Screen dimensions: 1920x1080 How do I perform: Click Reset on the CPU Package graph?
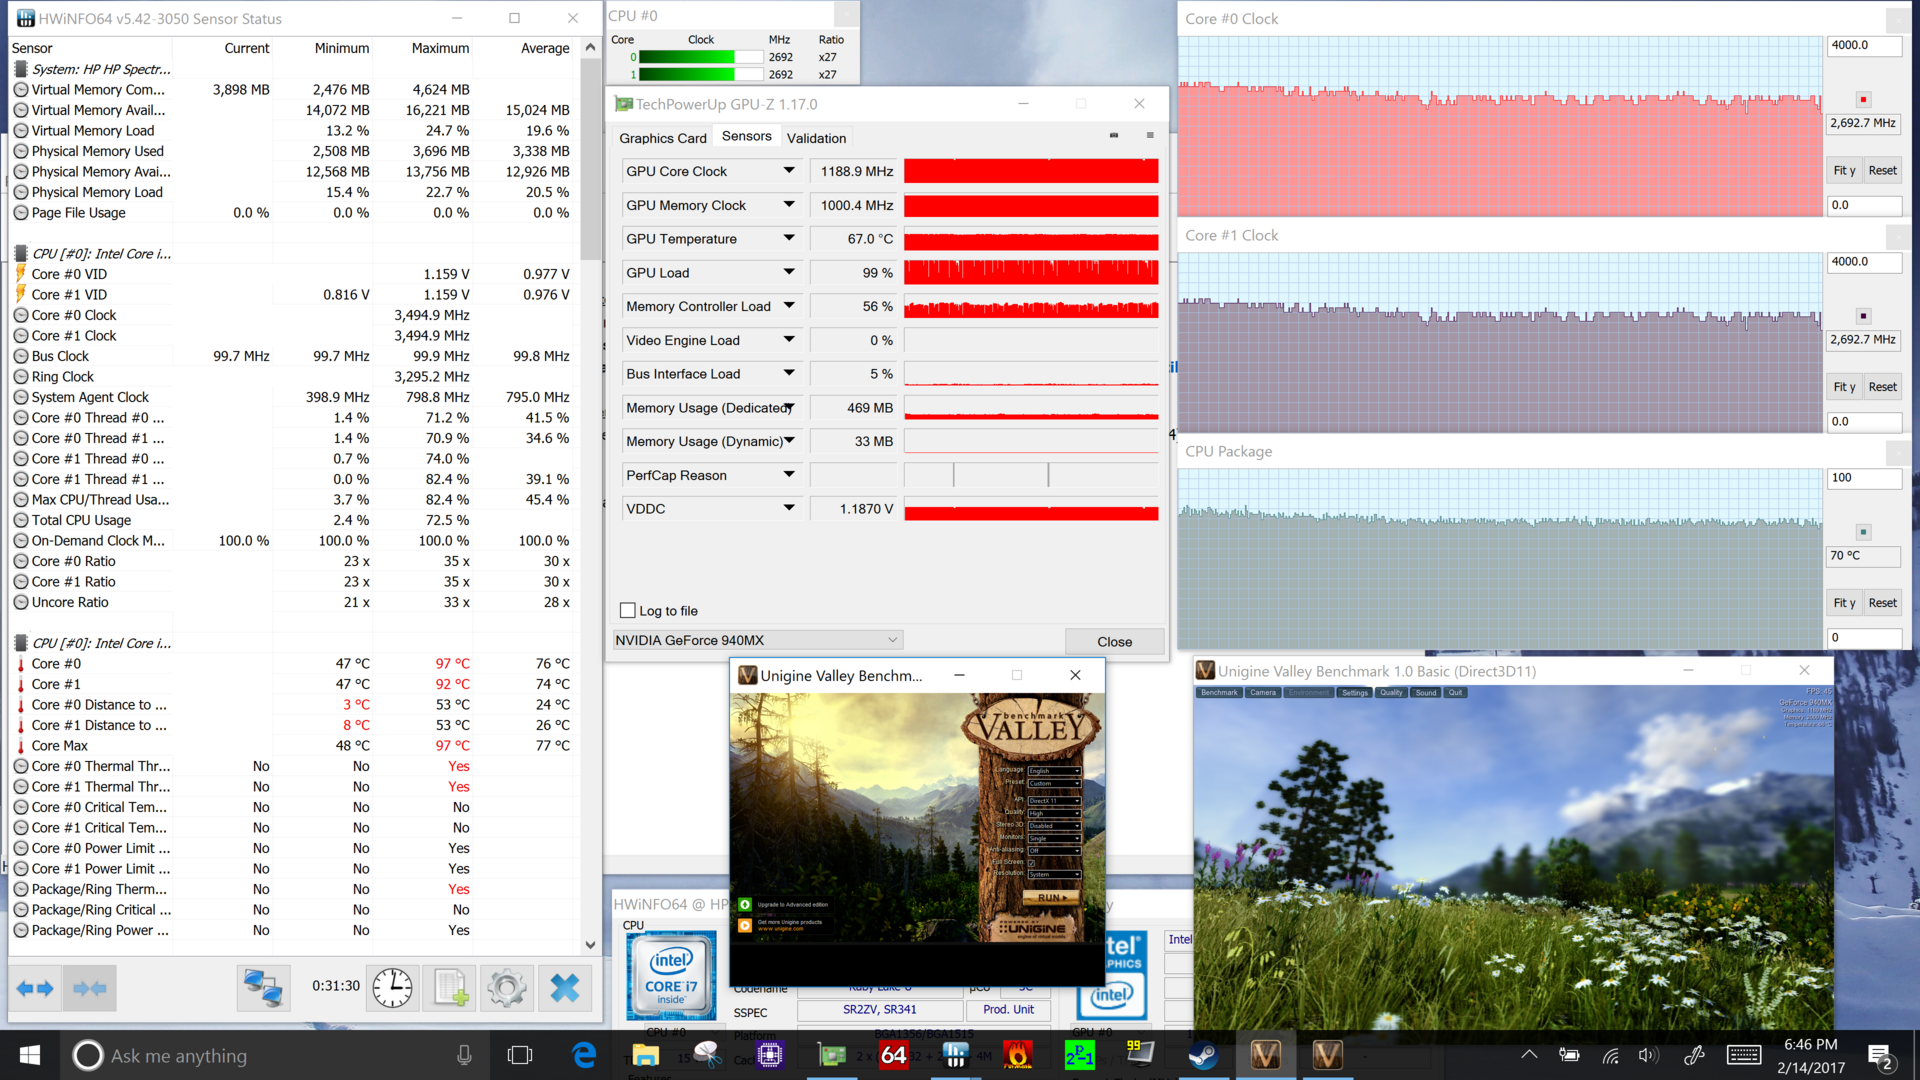pos(1882,603)
